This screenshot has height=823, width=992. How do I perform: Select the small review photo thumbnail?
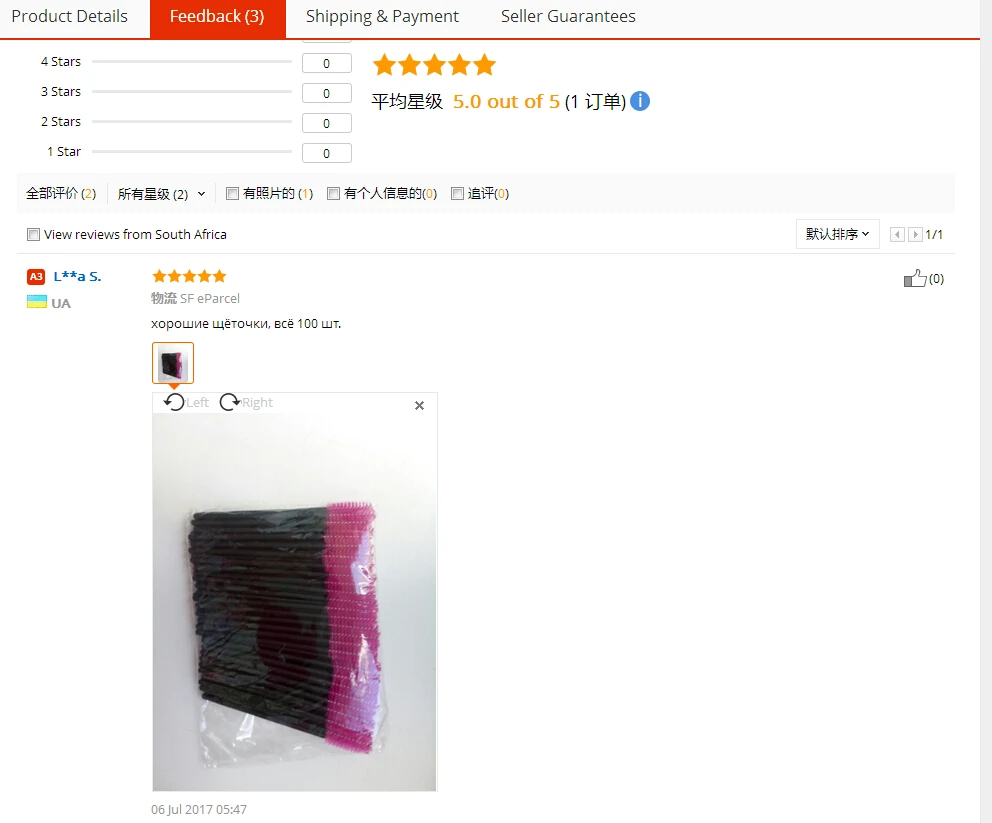173,363
